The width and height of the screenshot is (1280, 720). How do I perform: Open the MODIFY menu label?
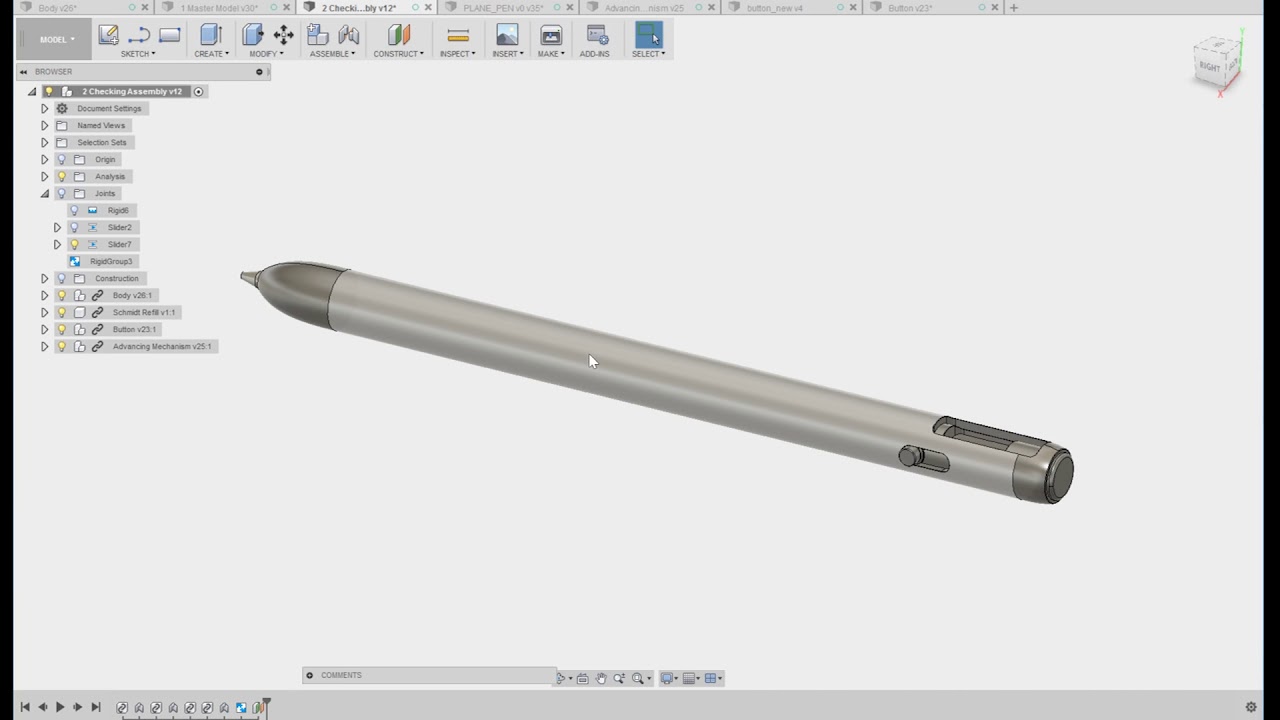point(266,54)
